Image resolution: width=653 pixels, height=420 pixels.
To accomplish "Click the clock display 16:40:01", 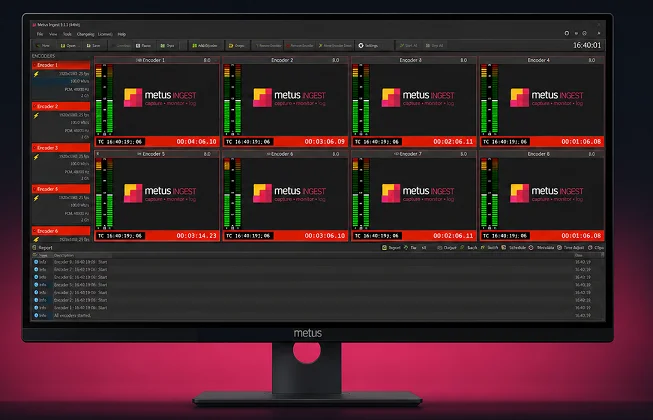I will pos(587,45).
